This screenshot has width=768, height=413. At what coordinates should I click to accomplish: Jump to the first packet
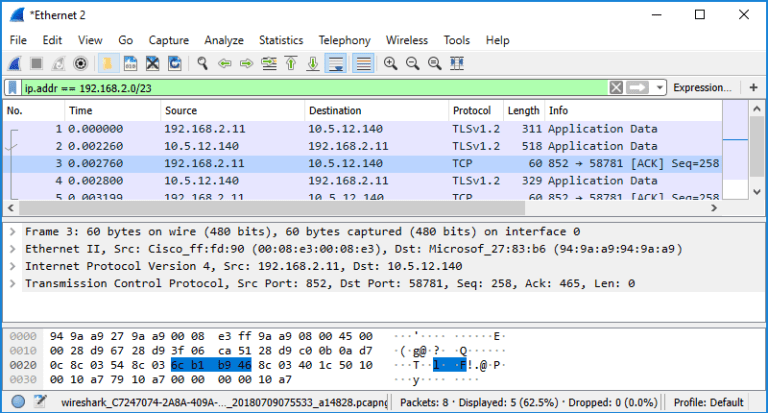(x=291, y=64)
